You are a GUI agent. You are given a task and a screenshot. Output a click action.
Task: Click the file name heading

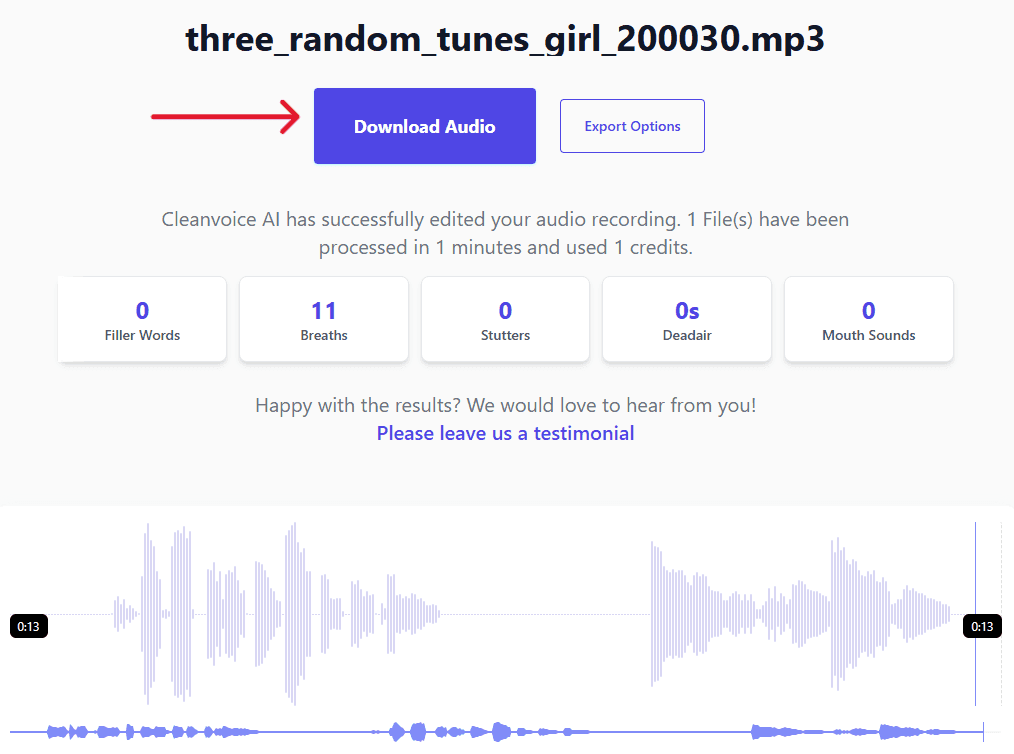click(505, 38)
